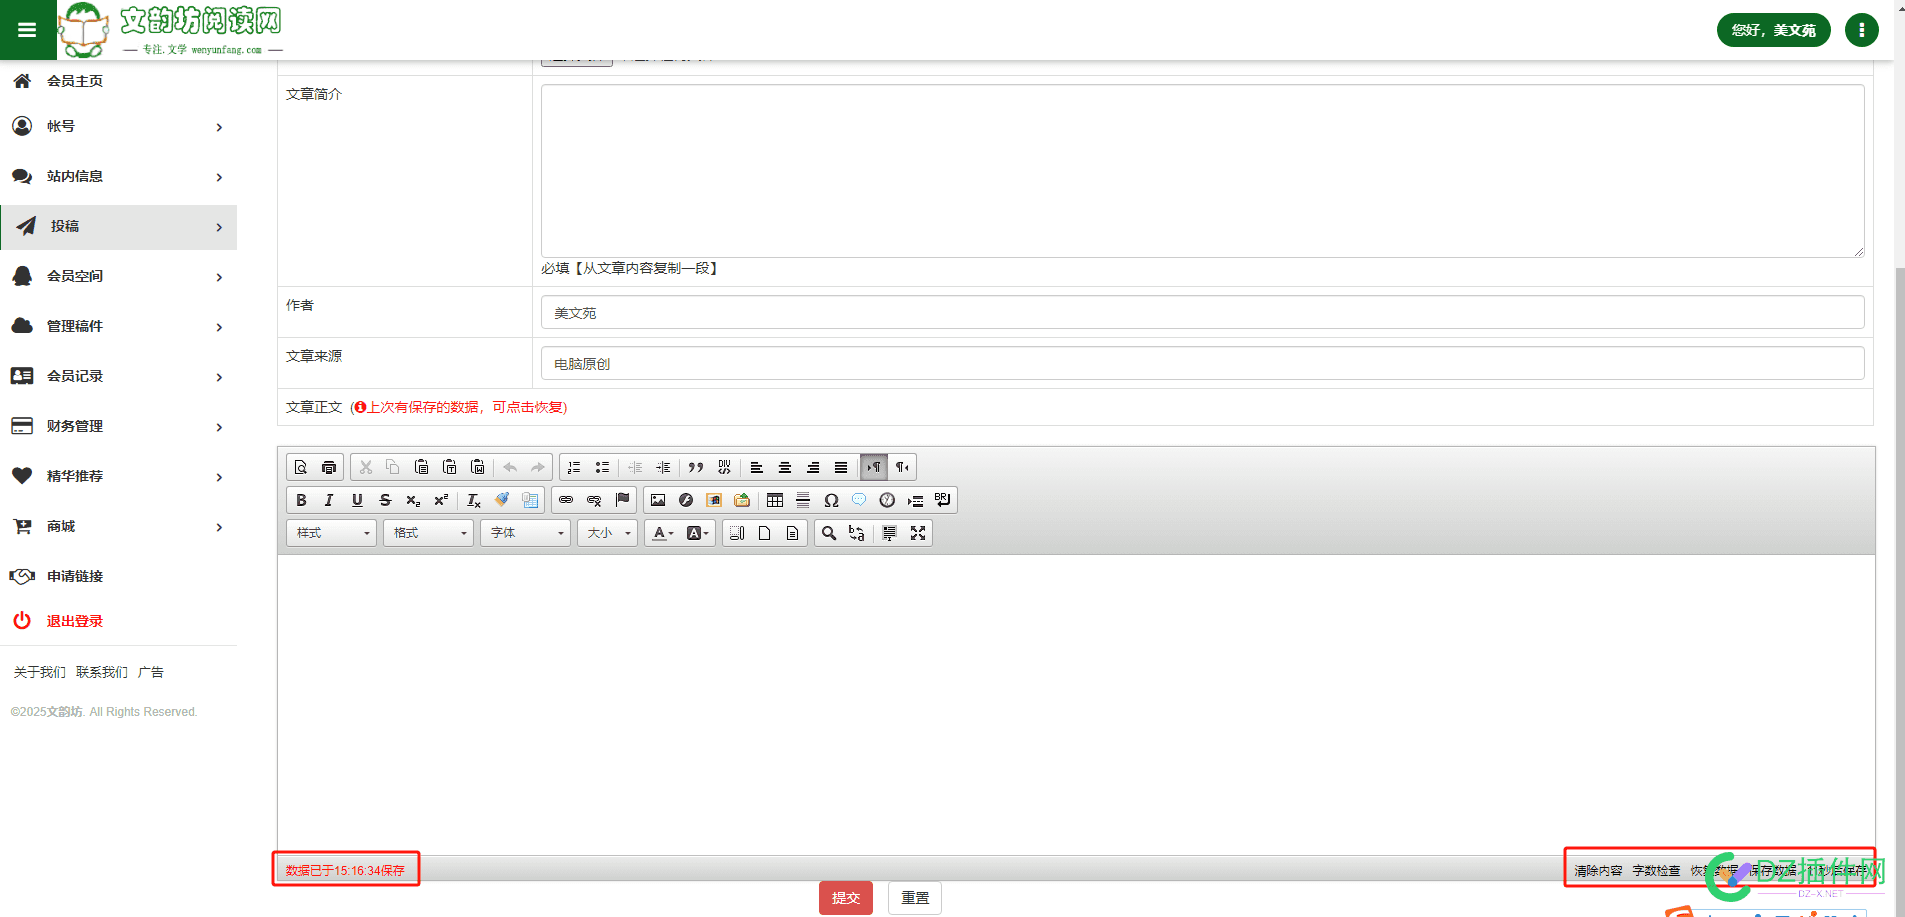Click the Anchor flag icon
The image size is (1905, 917).
622,500
